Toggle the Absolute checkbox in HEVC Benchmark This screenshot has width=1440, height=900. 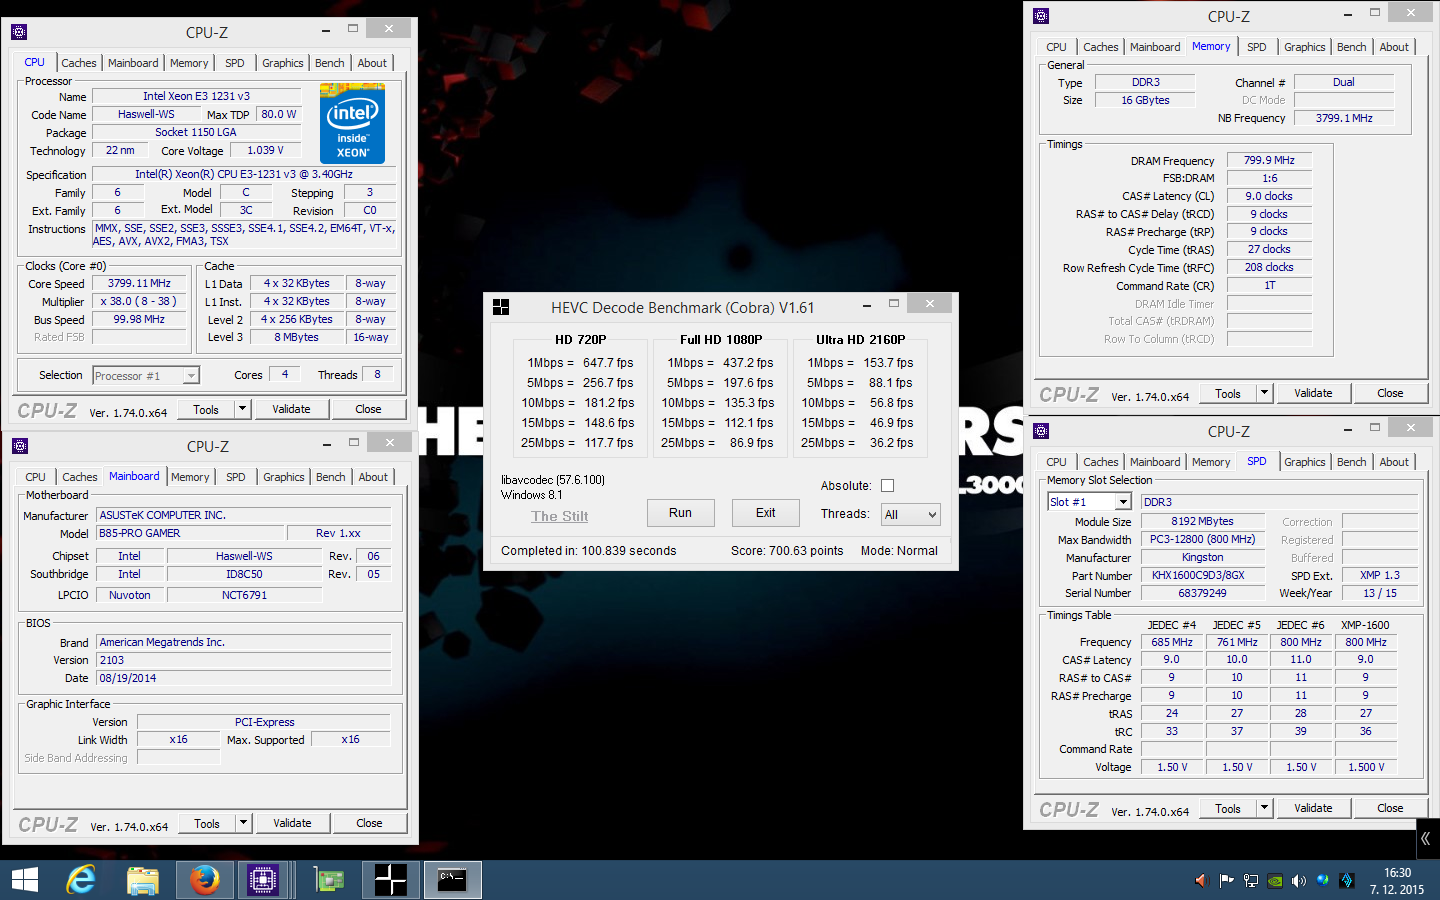pos(887,486)
